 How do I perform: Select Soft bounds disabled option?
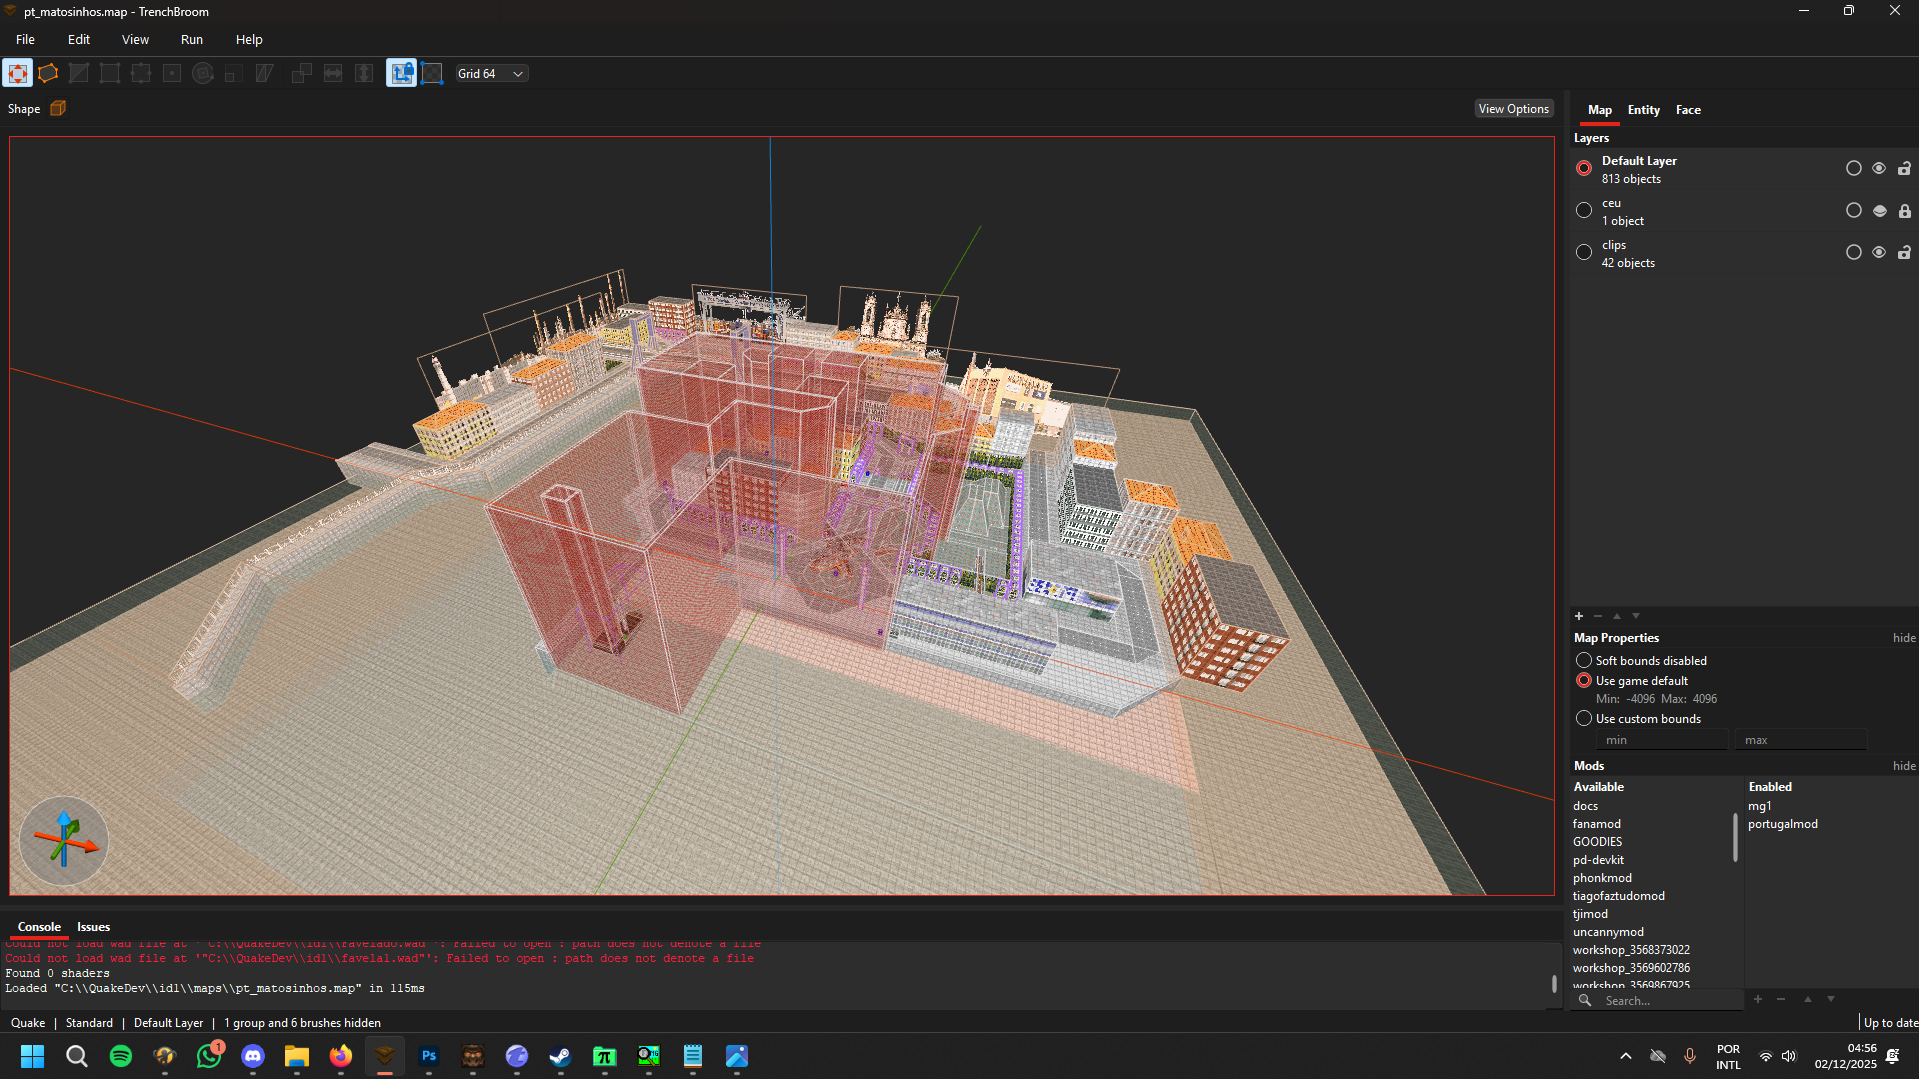click(1584, 661)
